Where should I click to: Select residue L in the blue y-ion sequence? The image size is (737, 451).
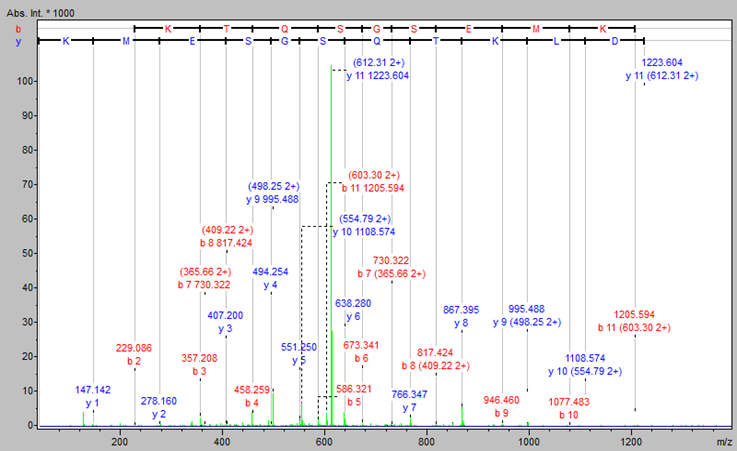(x=560, y=42)
